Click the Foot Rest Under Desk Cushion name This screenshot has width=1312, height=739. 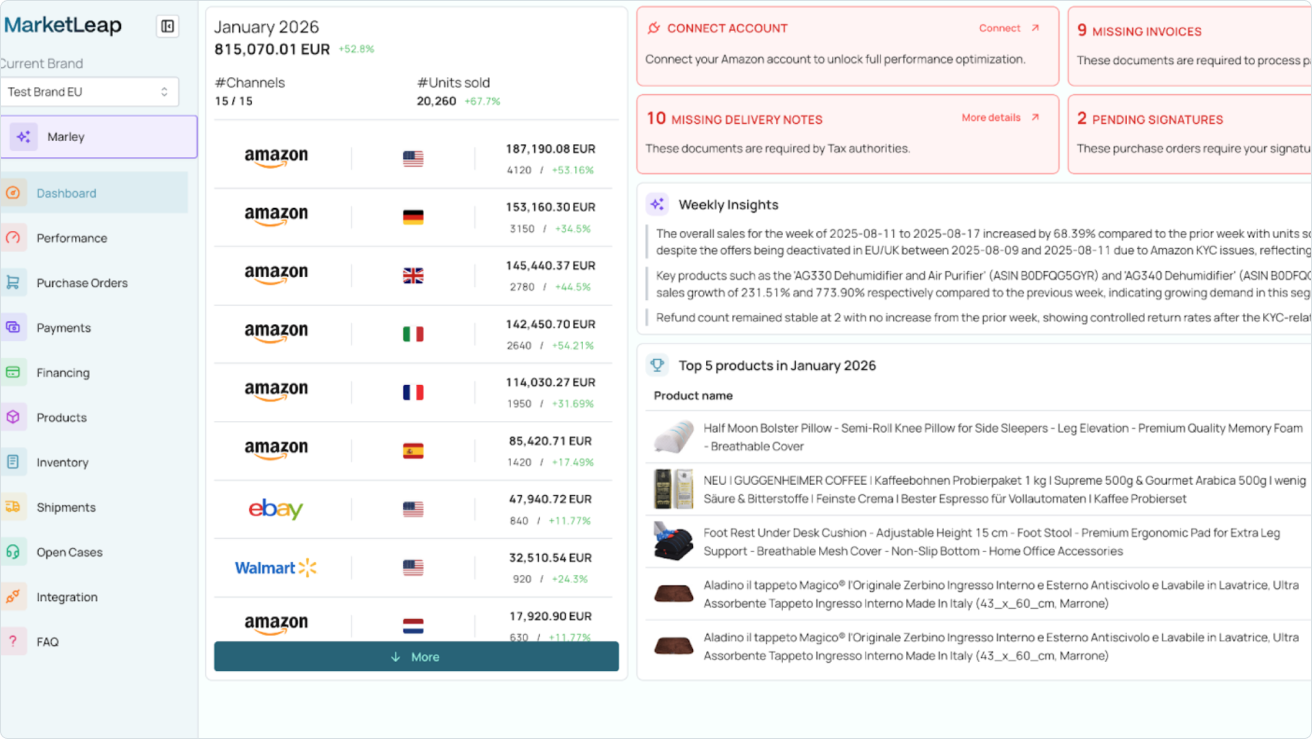[x=992, y=542]
